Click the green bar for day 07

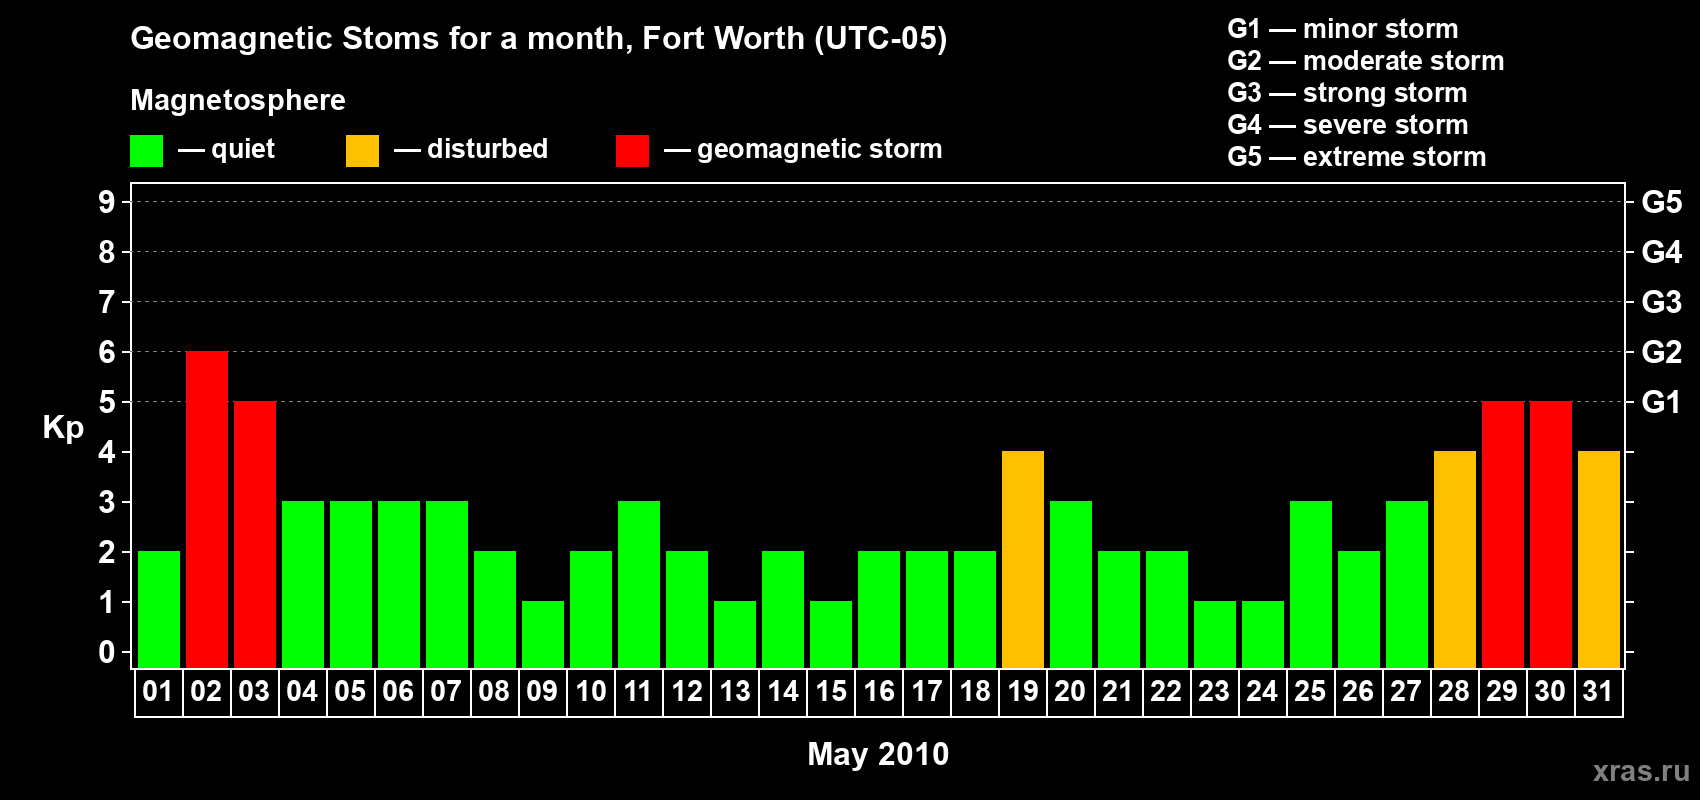[x=447, y=585]
